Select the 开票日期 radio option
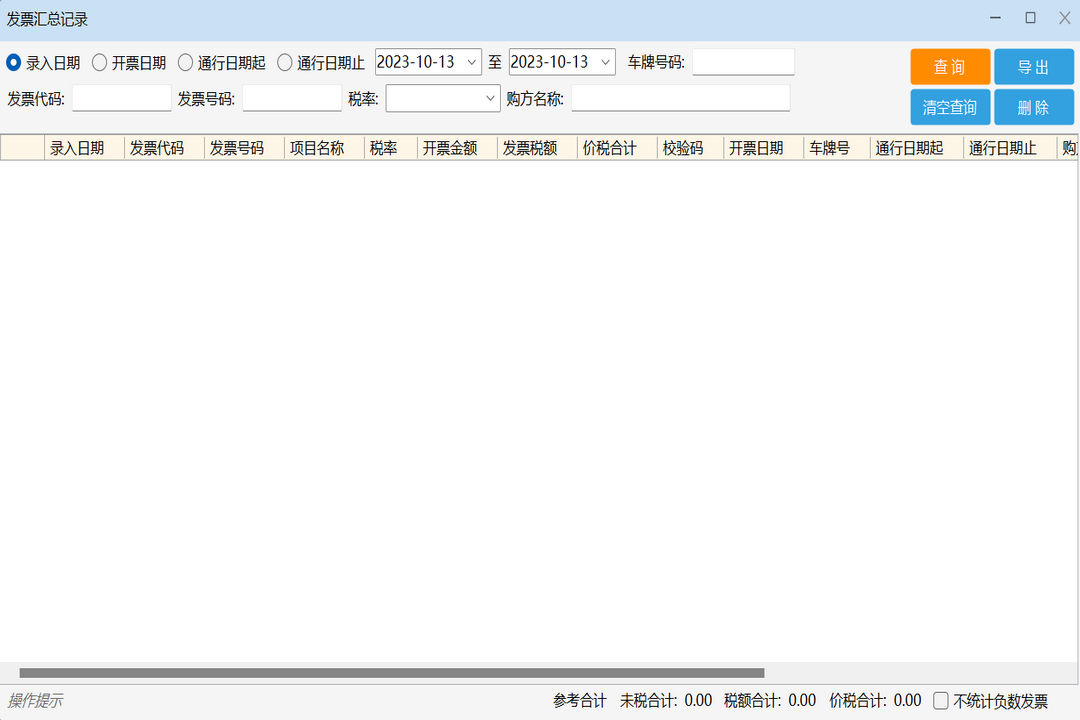The image size is (1080, 720). [x=99, y=61]
